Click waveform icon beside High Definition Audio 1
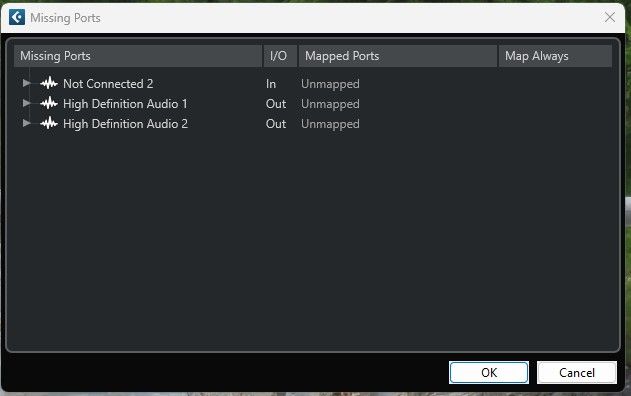Viewport: 631px width, 396px height. pos(49,103)
